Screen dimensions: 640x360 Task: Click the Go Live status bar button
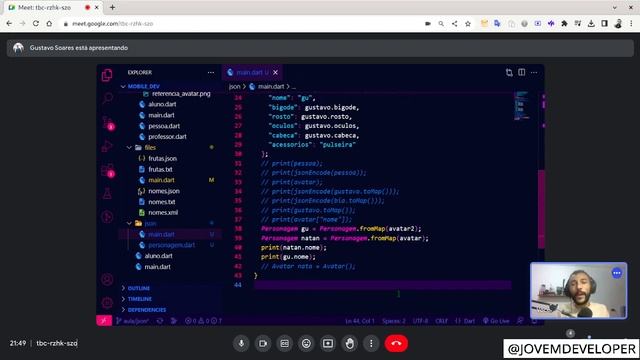pyautogui.click(x=496, y=321)
